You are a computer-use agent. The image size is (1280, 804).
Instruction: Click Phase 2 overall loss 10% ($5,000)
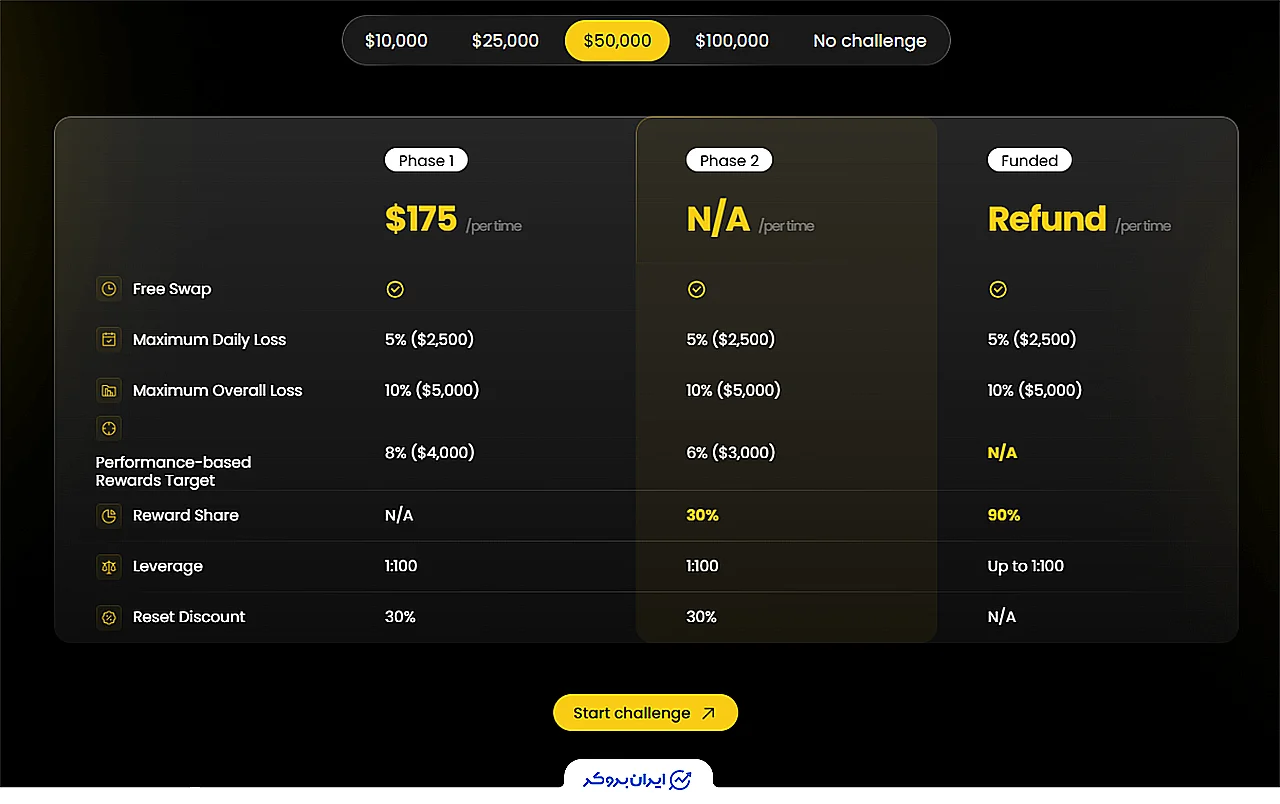[x=733, y=390]
